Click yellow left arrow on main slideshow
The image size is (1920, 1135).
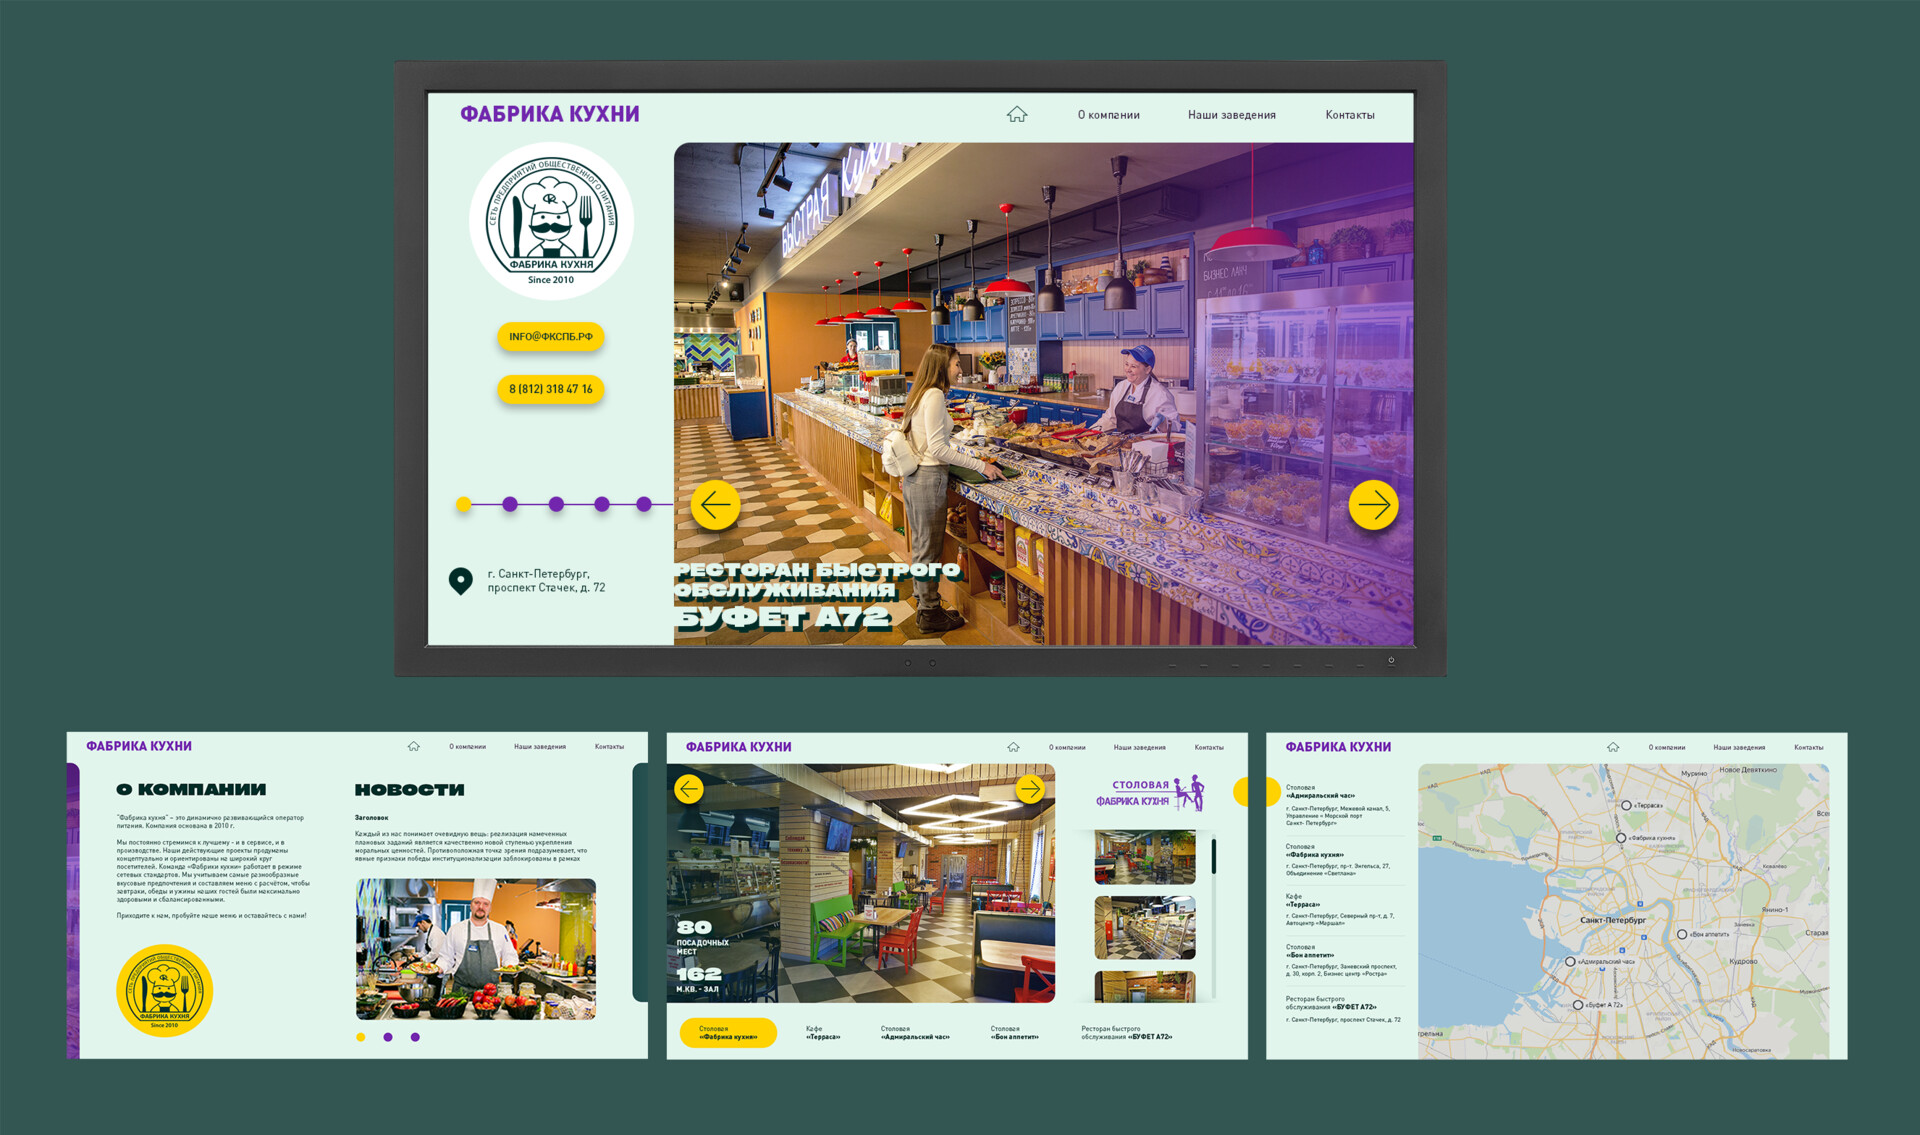coord(715,505)
